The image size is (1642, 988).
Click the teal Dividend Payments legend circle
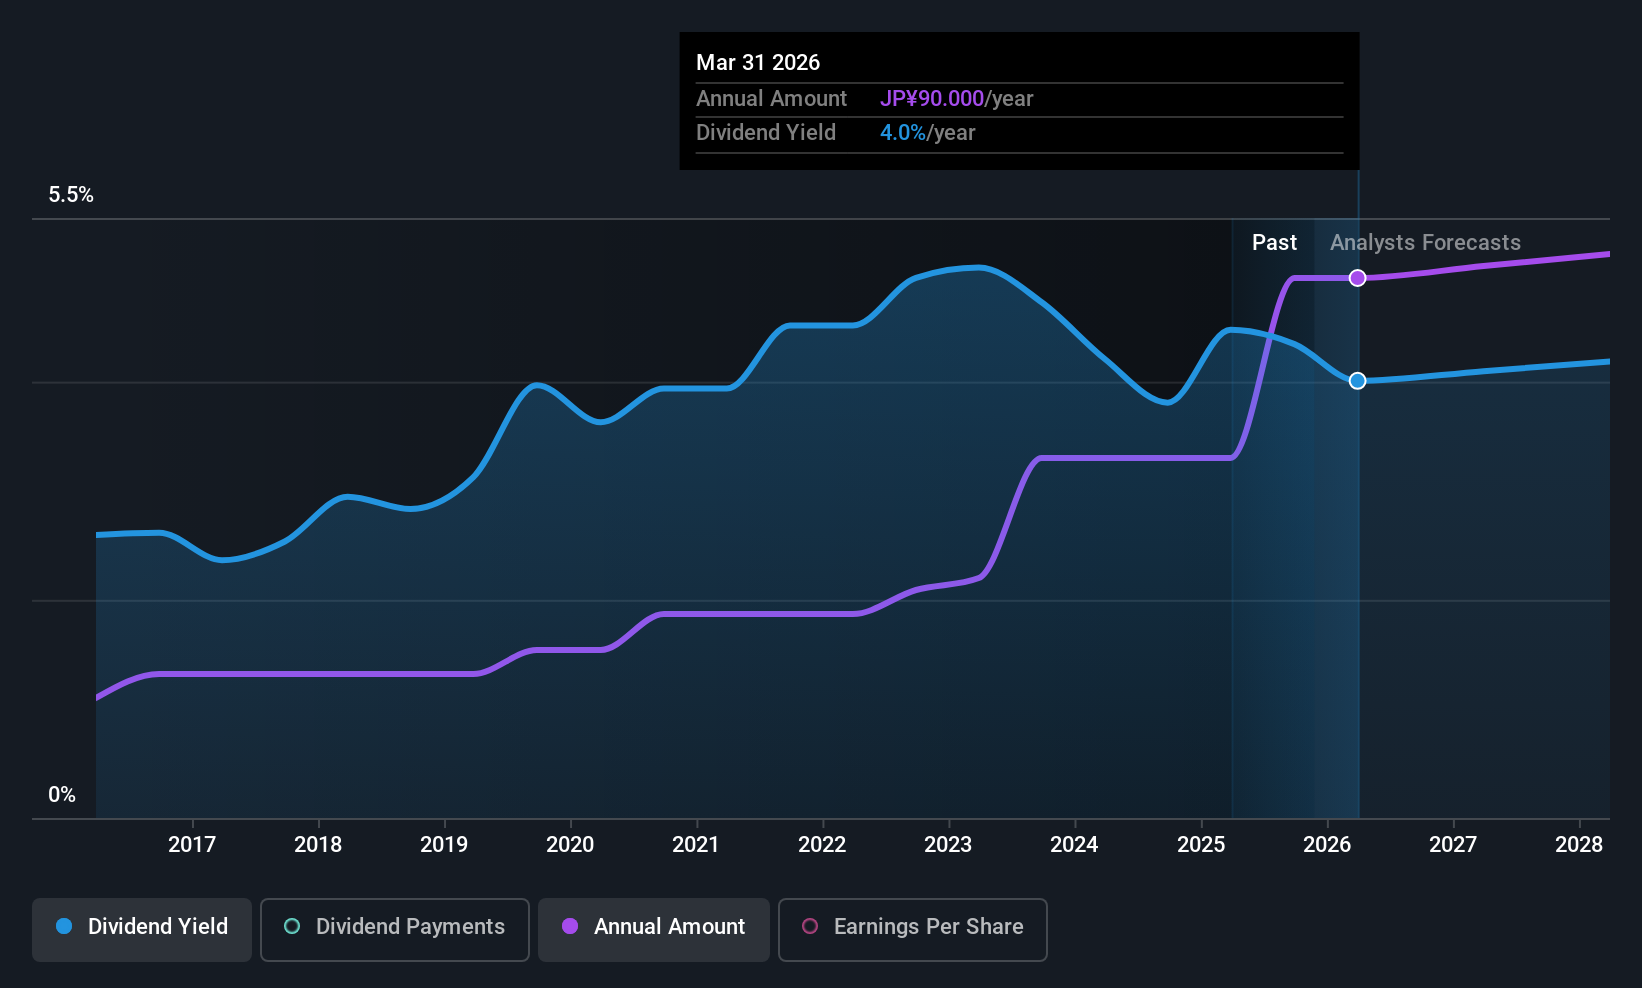[x=291, y=927]
